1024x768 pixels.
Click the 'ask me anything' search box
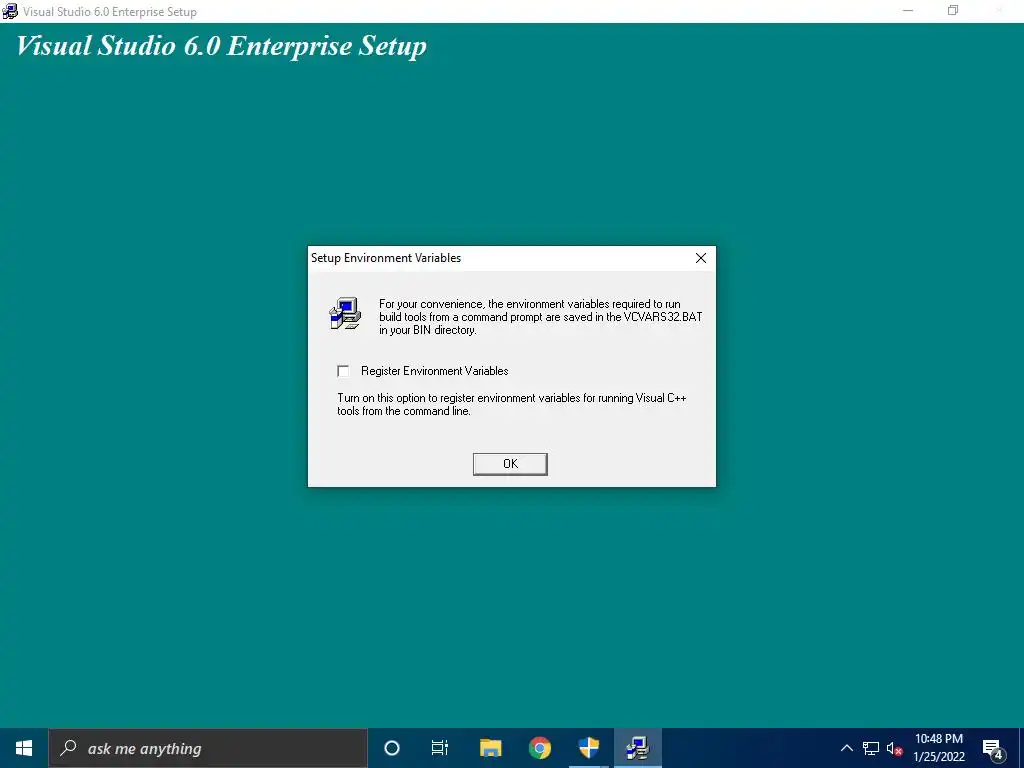coord(208,748)
